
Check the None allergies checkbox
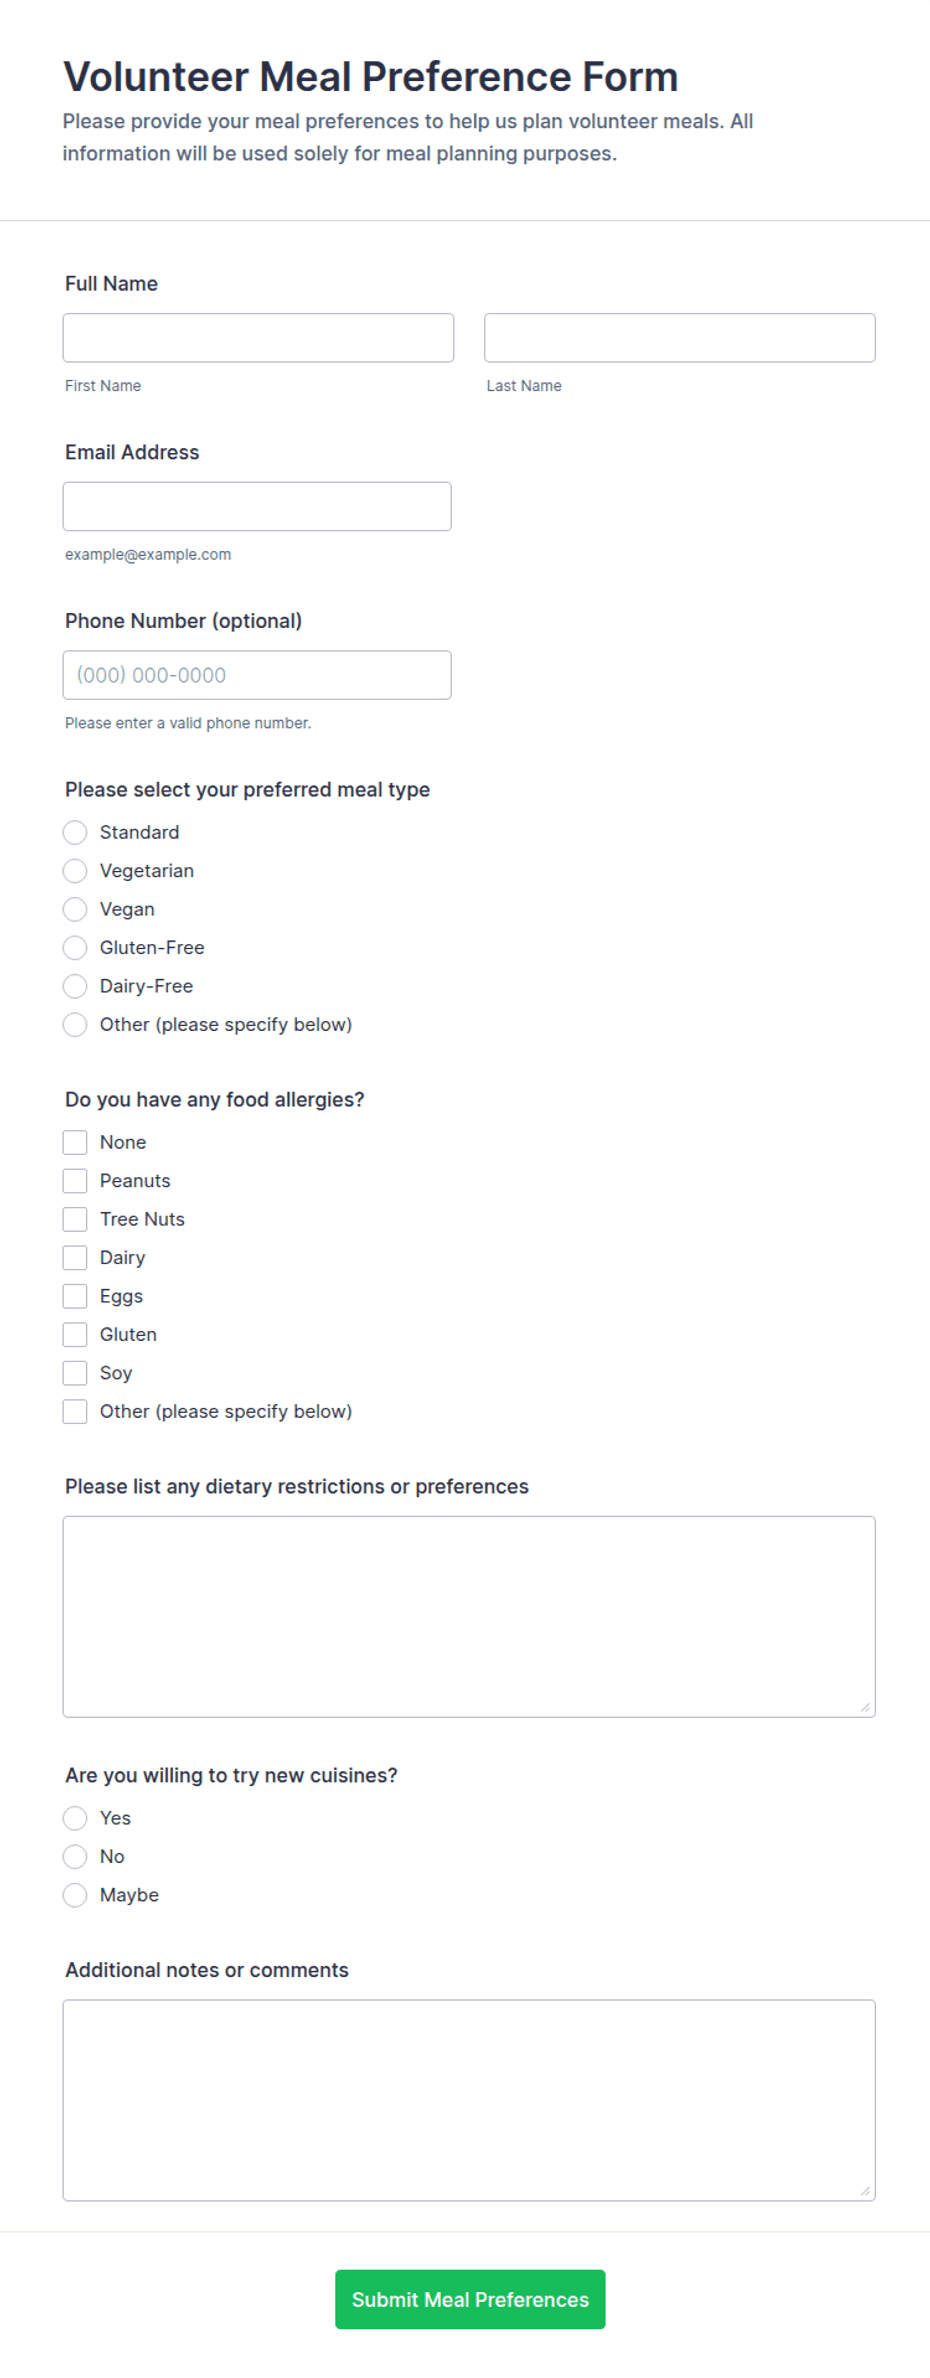[75, 1142]
